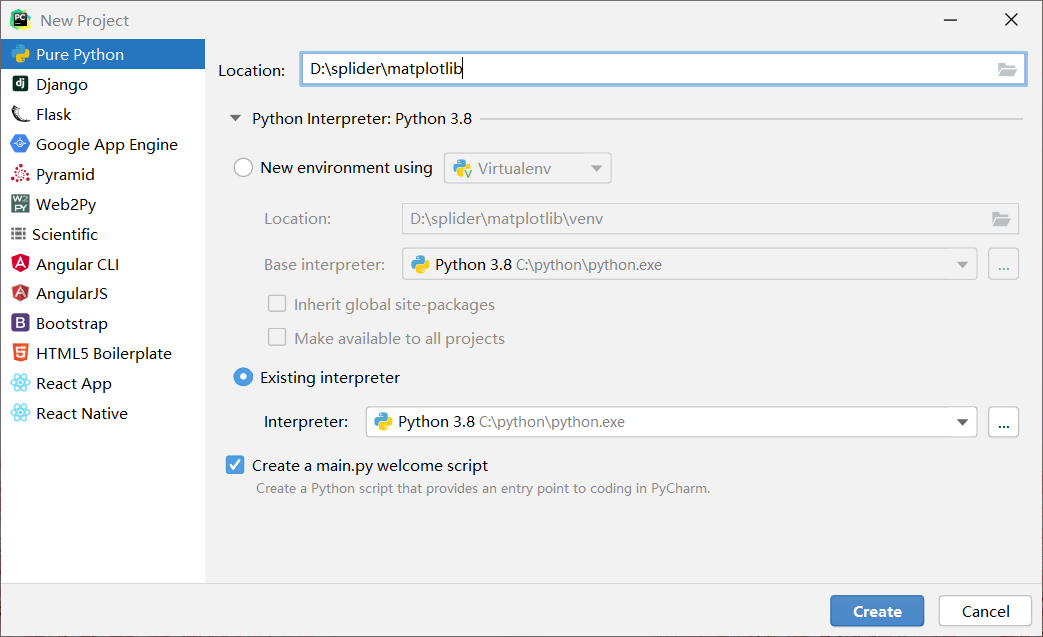Click the PyCharm logo in title bar

[21, 19]
